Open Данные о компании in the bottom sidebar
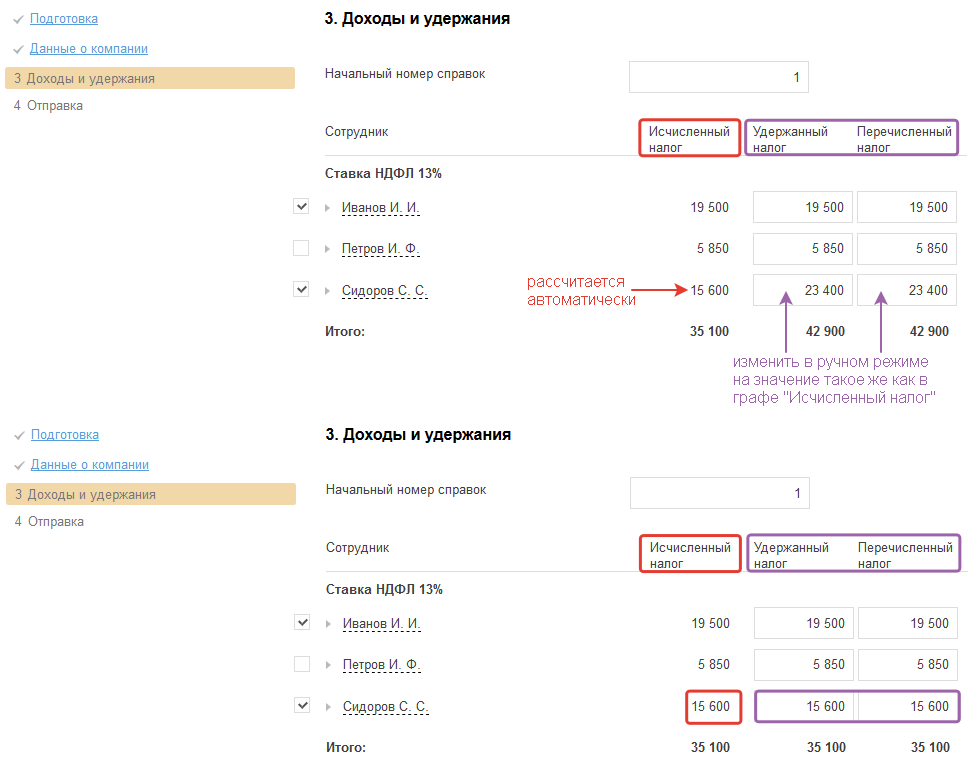 (89, 465)
